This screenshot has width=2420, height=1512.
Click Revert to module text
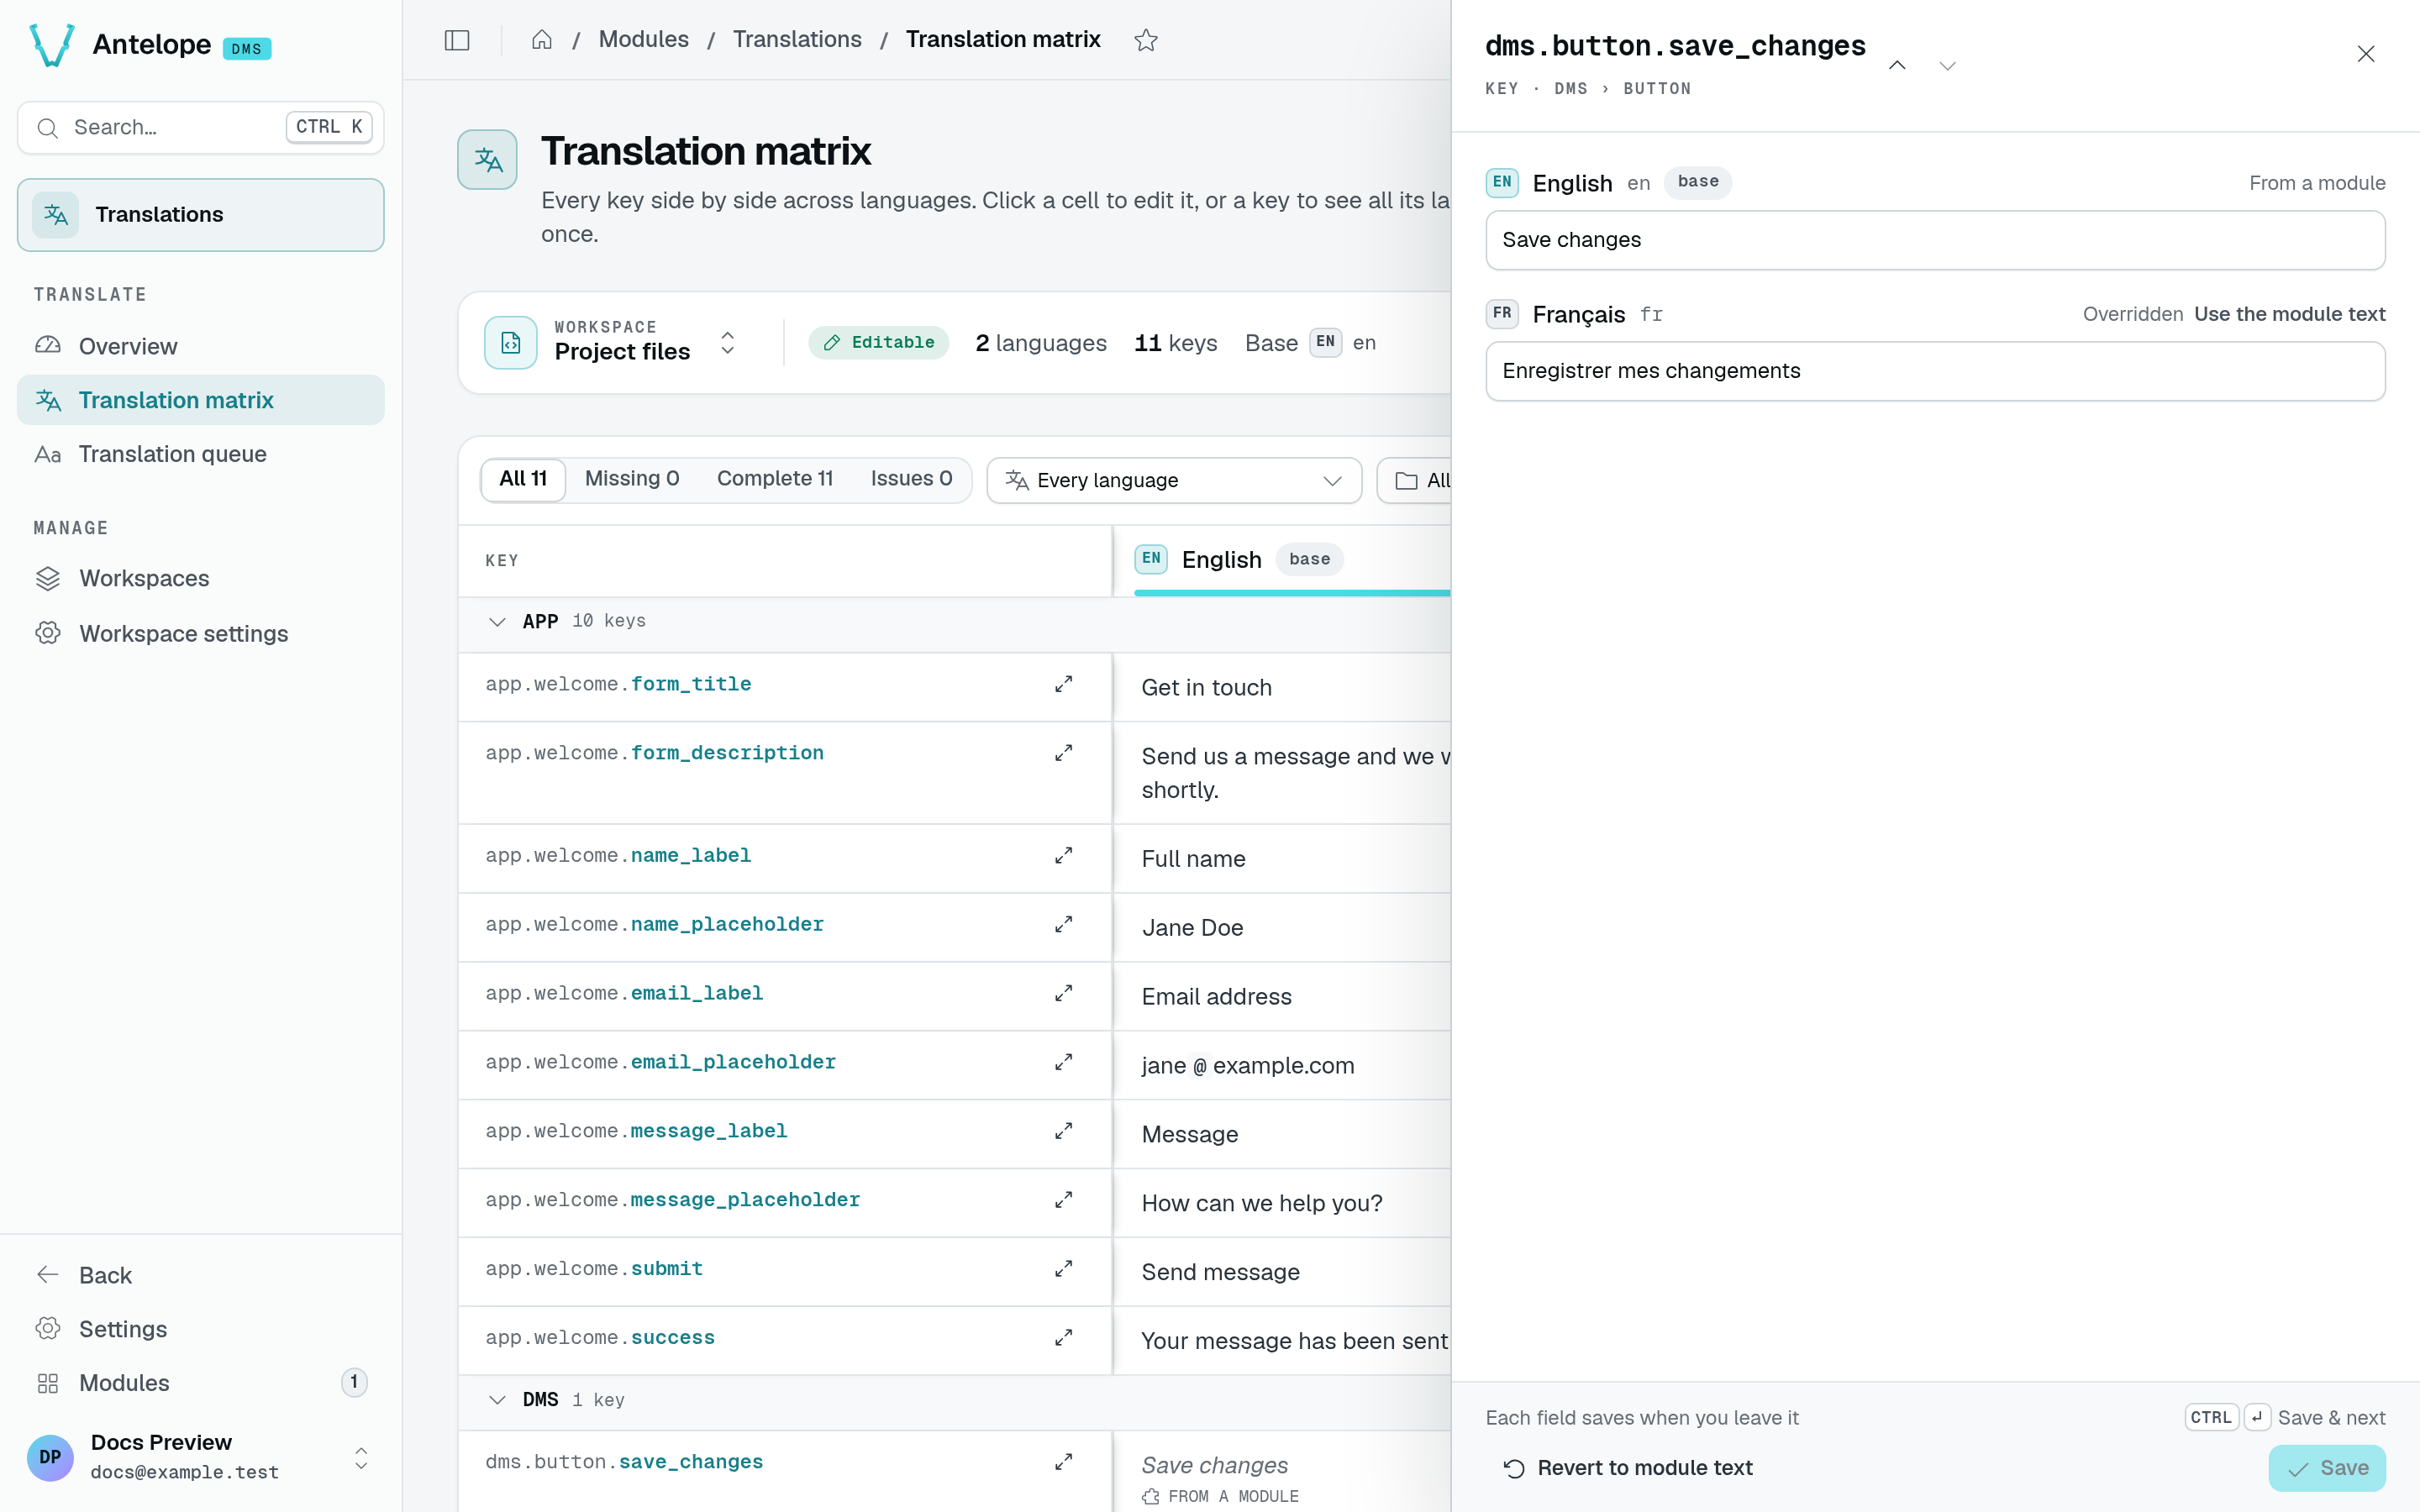coord(1628,1468)
